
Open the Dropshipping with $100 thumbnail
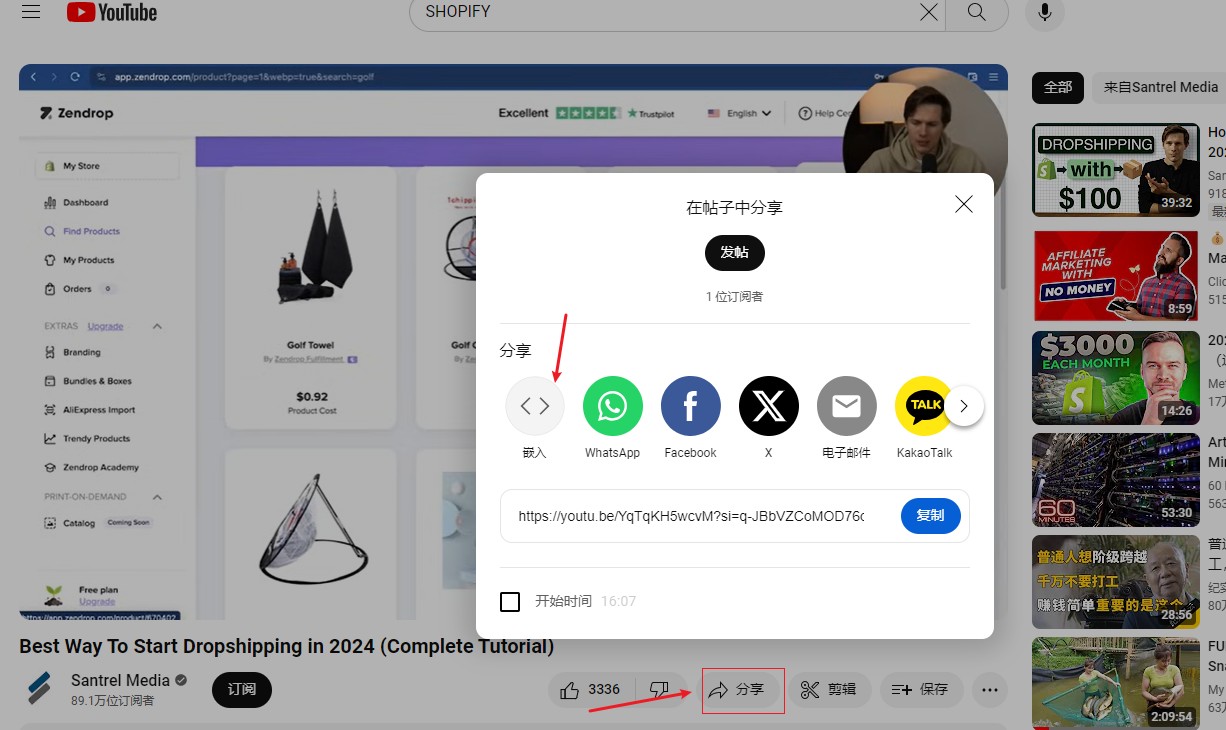pos(1116,170)
